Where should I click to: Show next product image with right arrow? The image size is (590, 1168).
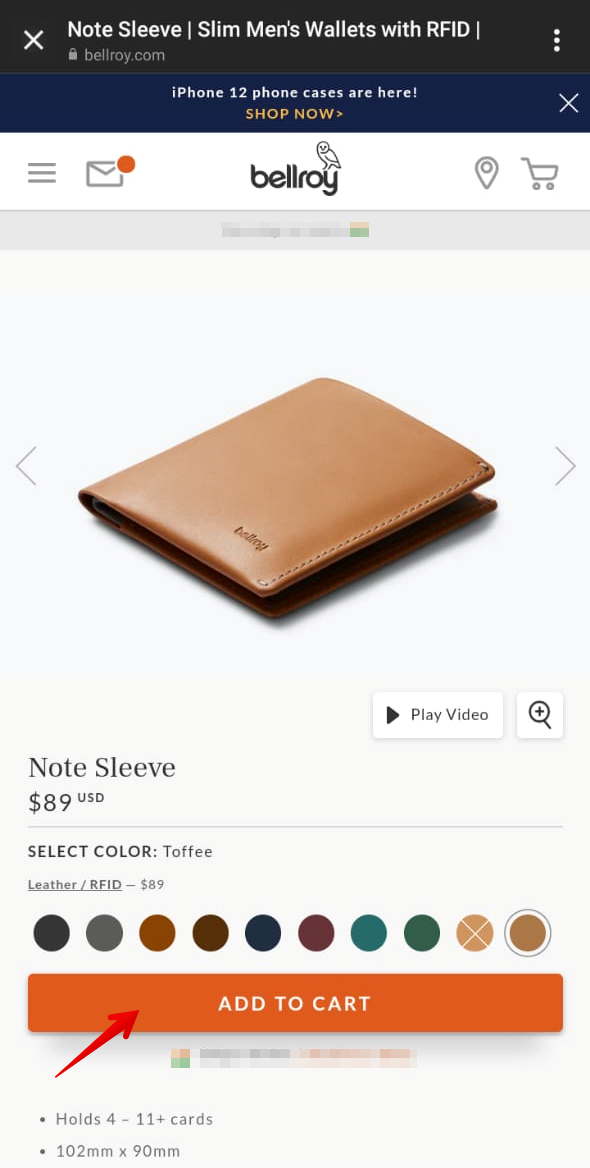[x=565, y=466]
